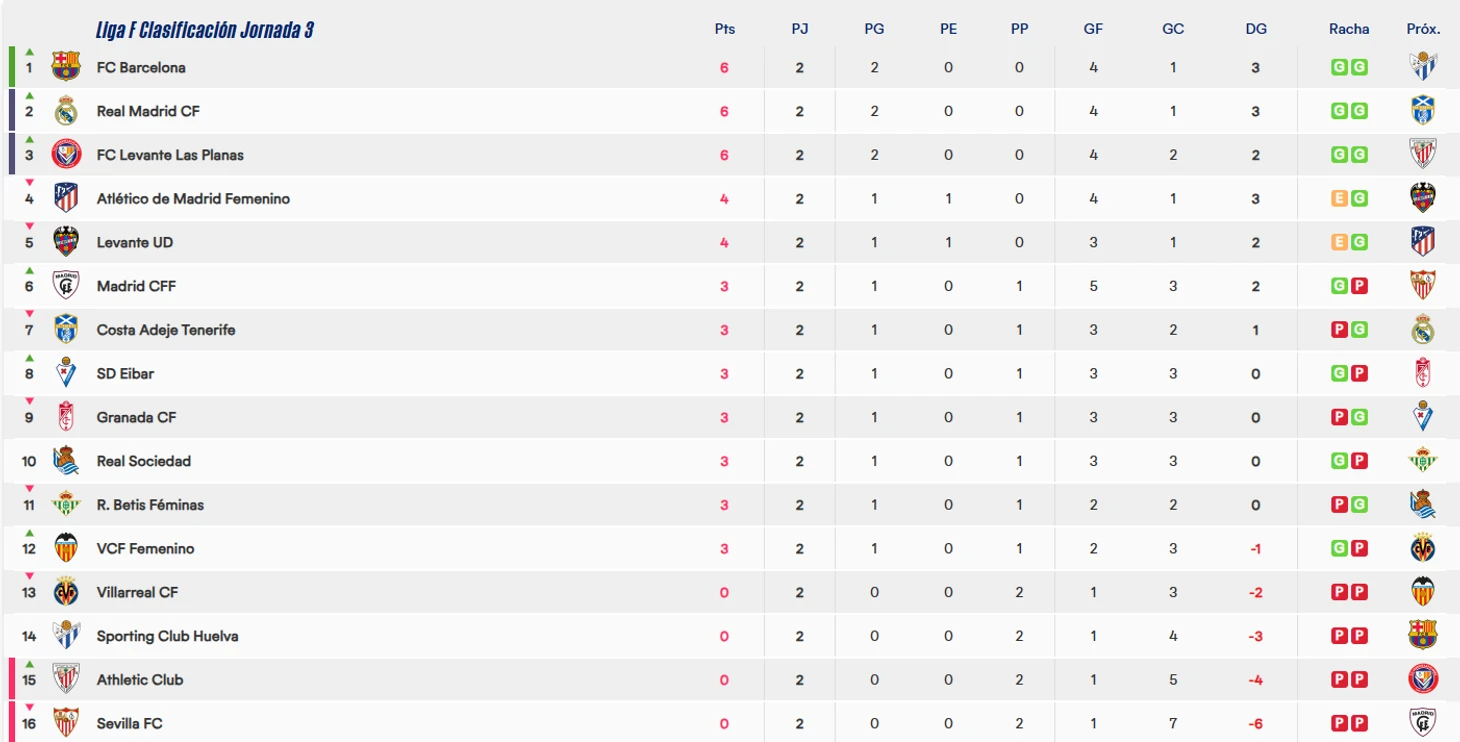Click the next-opponent crest in the Athletic Club row
This screenshot has width=1460, height=742.
pyautogui.click(x=1422, y=680)
